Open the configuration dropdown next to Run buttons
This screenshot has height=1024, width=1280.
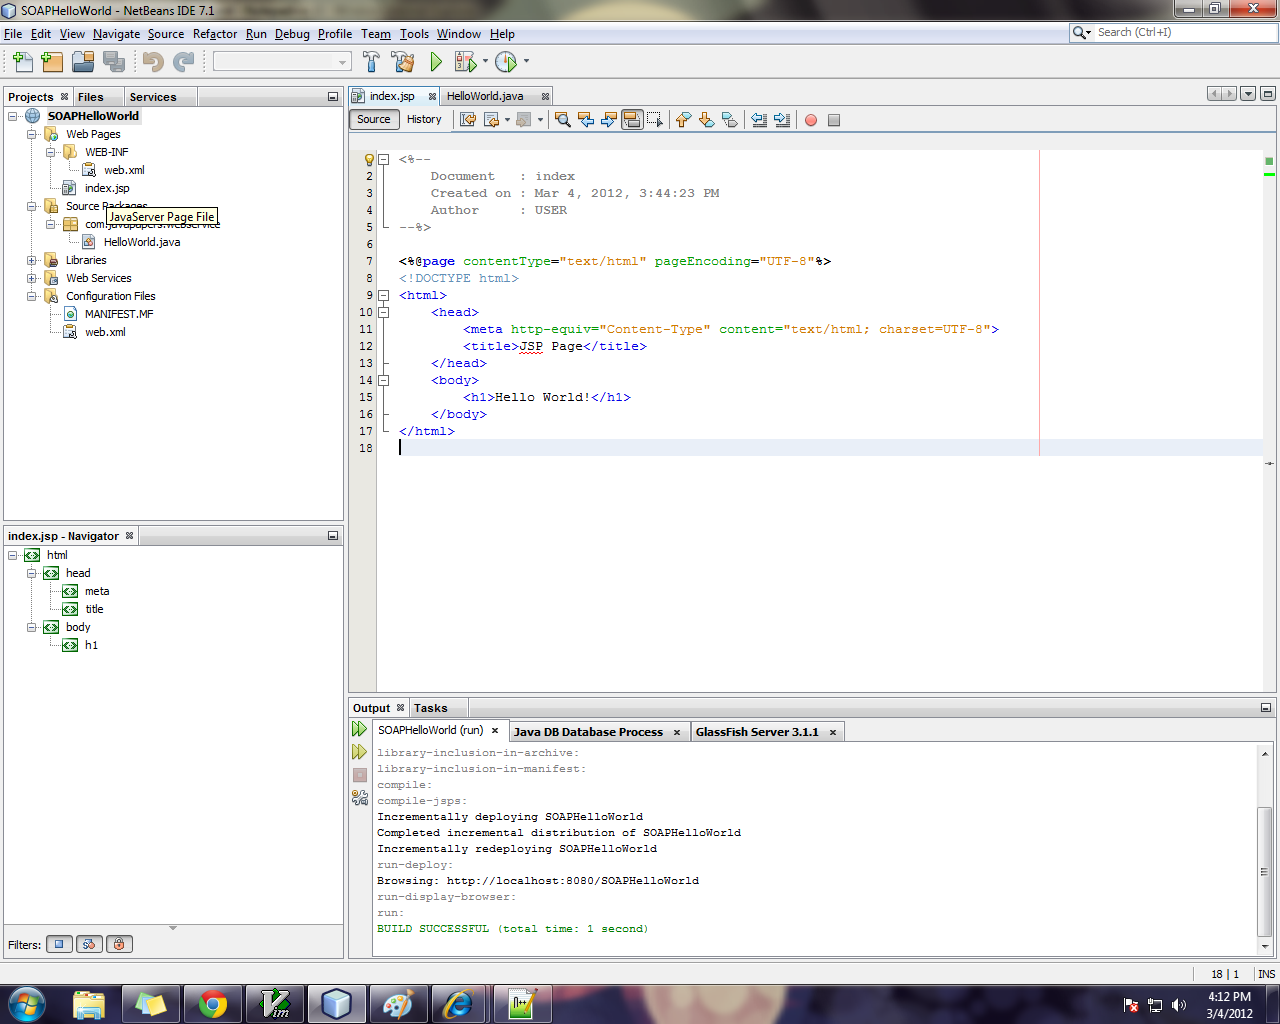click(340, 61)
